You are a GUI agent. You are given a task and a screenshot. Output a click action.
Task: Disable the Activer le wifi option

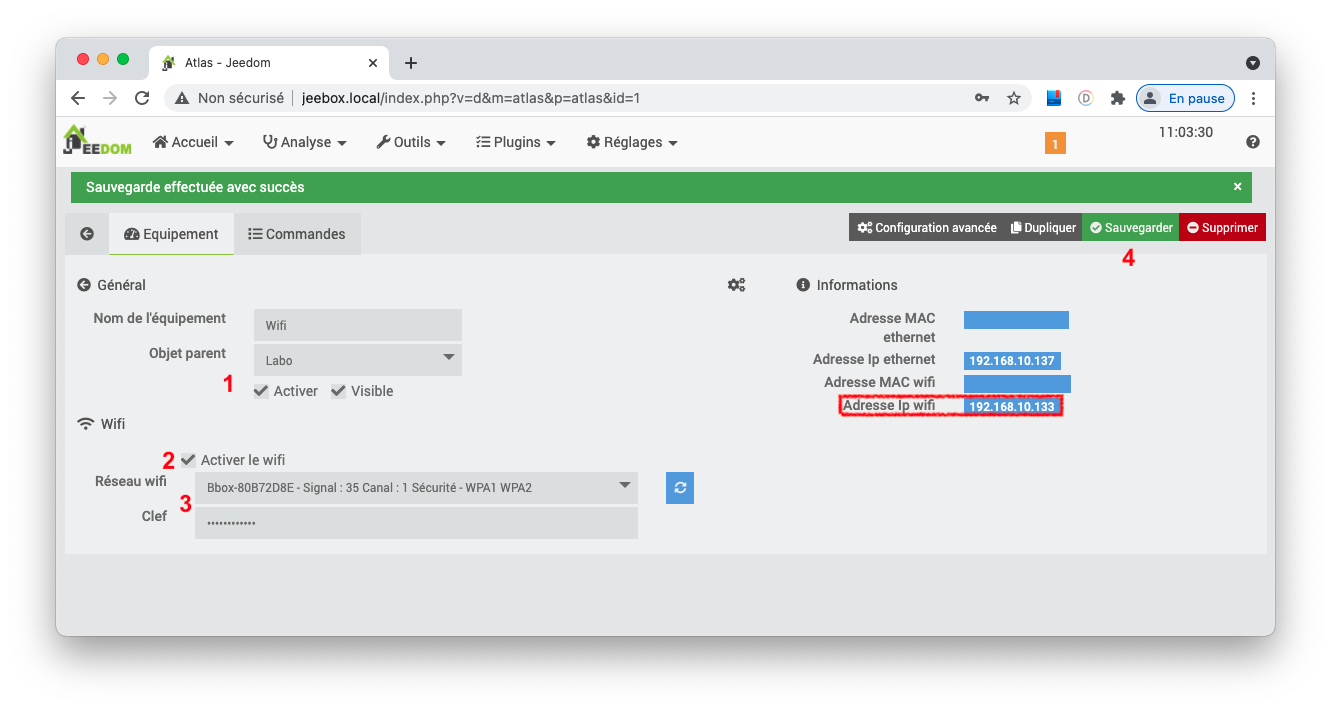tap(188, 459)
